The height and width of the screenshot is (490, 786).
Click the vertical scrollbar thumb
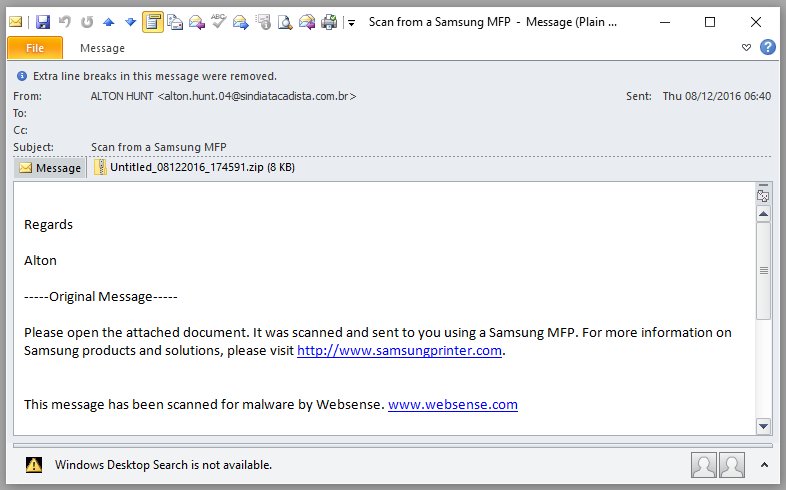tap(763, 271)
